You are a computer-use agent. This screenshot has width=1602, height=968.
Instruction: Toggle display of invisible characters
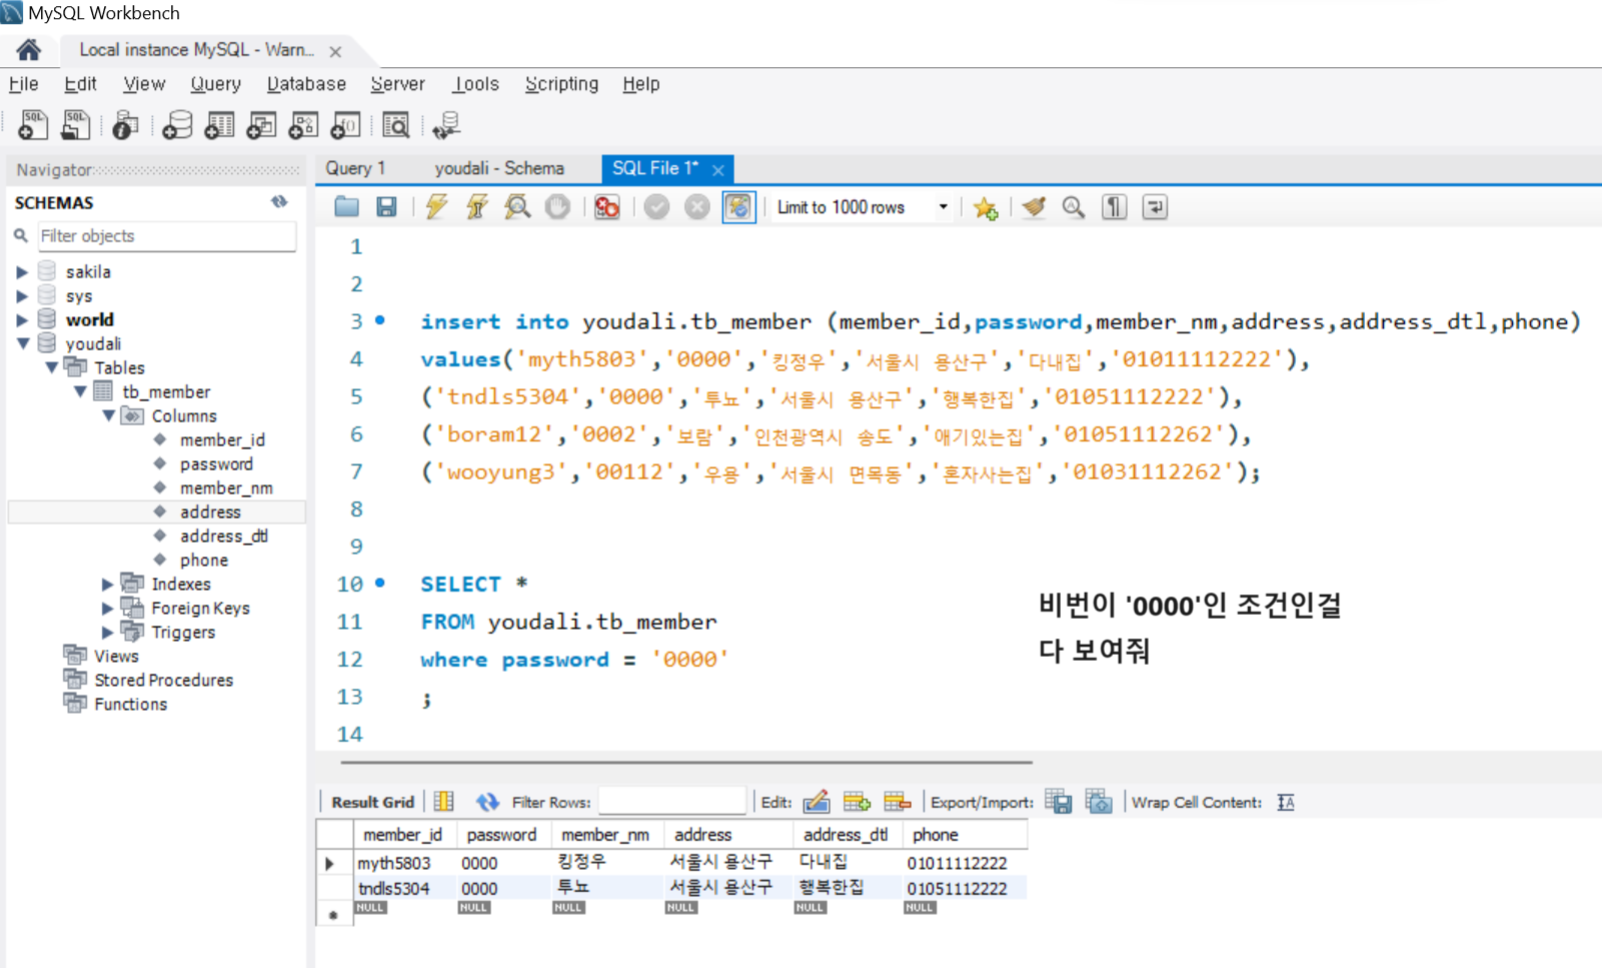coord(1114,207)
